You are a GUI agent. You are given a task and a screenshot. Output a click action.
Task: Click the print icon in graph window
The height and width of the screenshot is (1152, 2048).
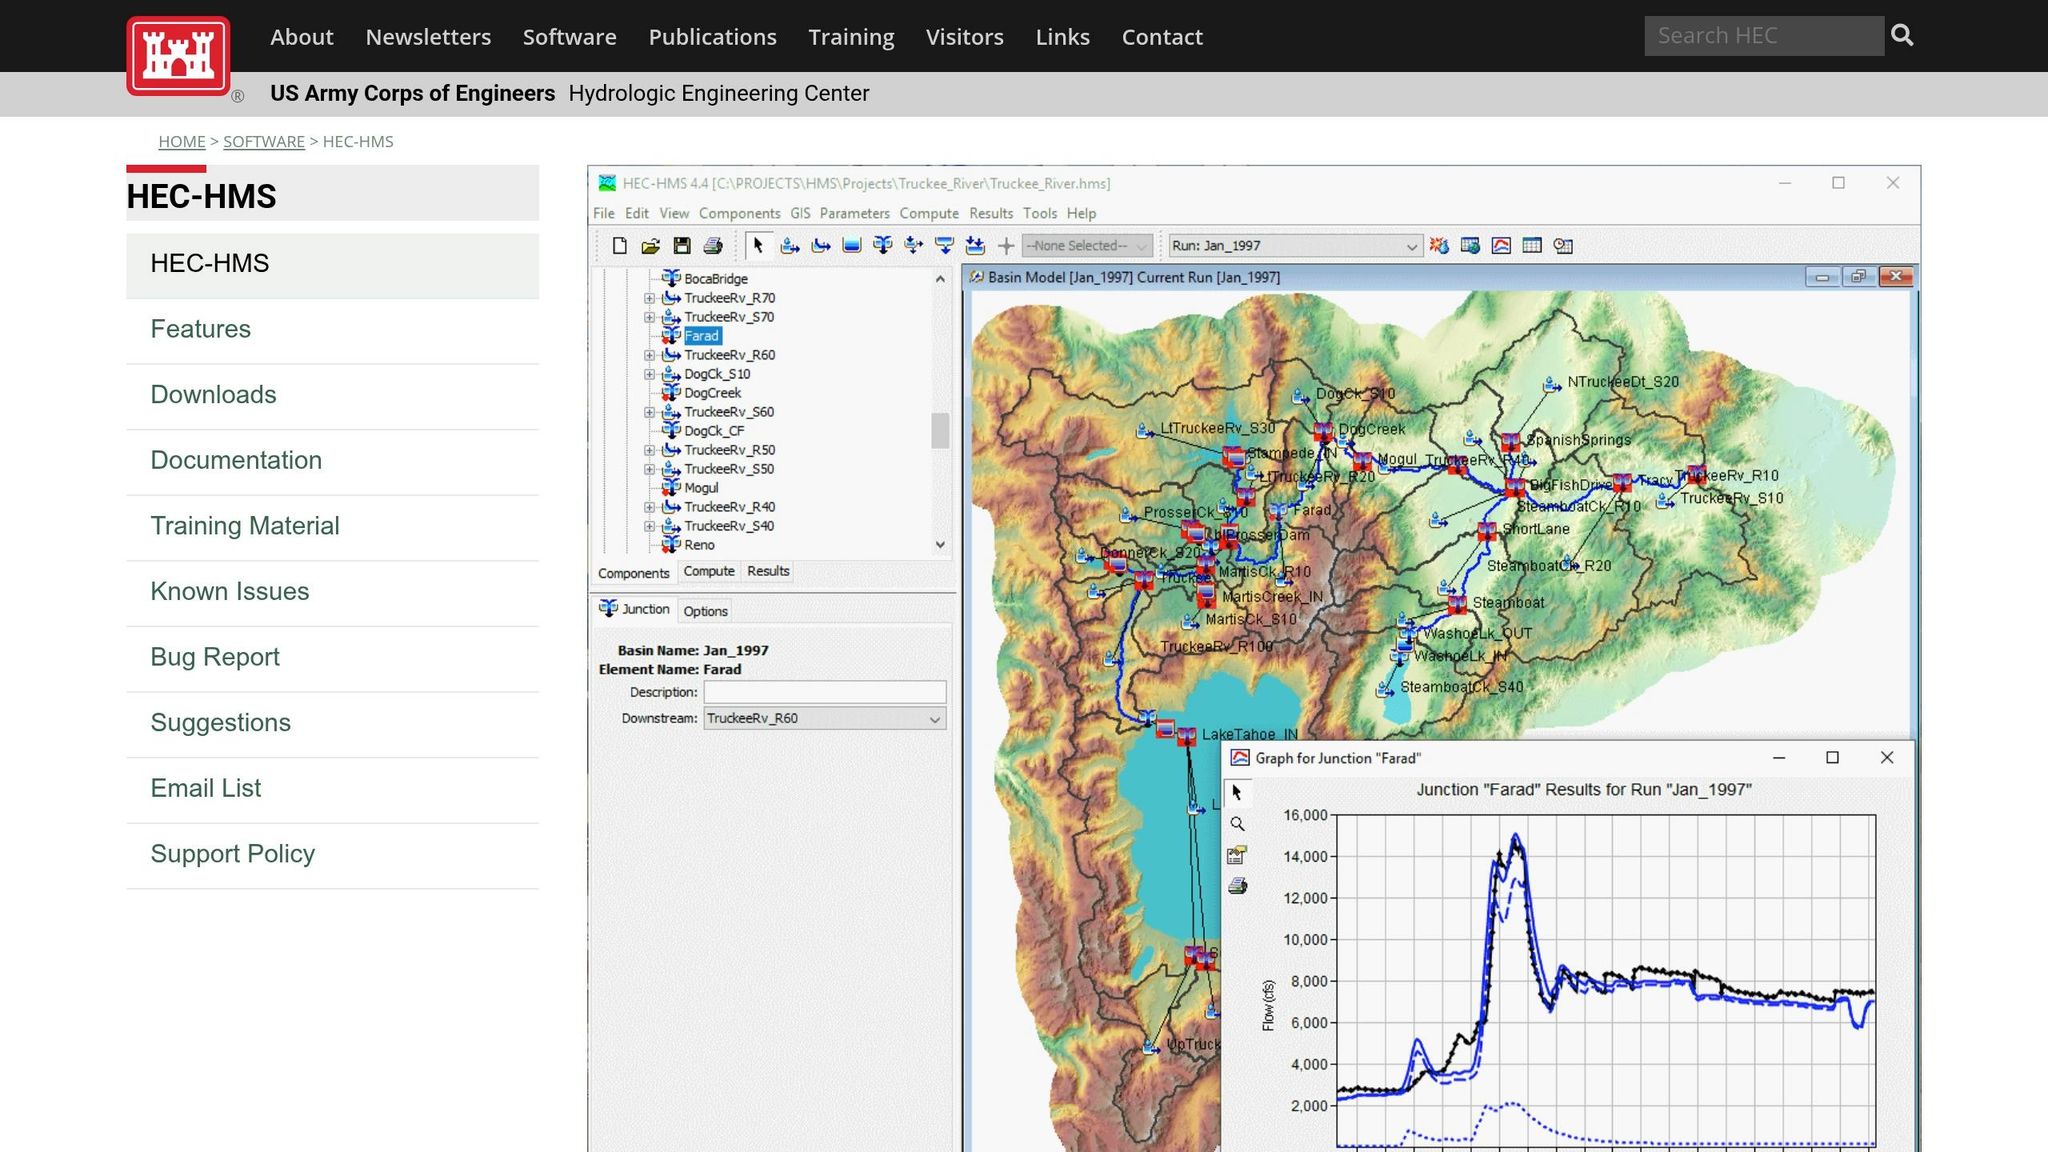1237,886
